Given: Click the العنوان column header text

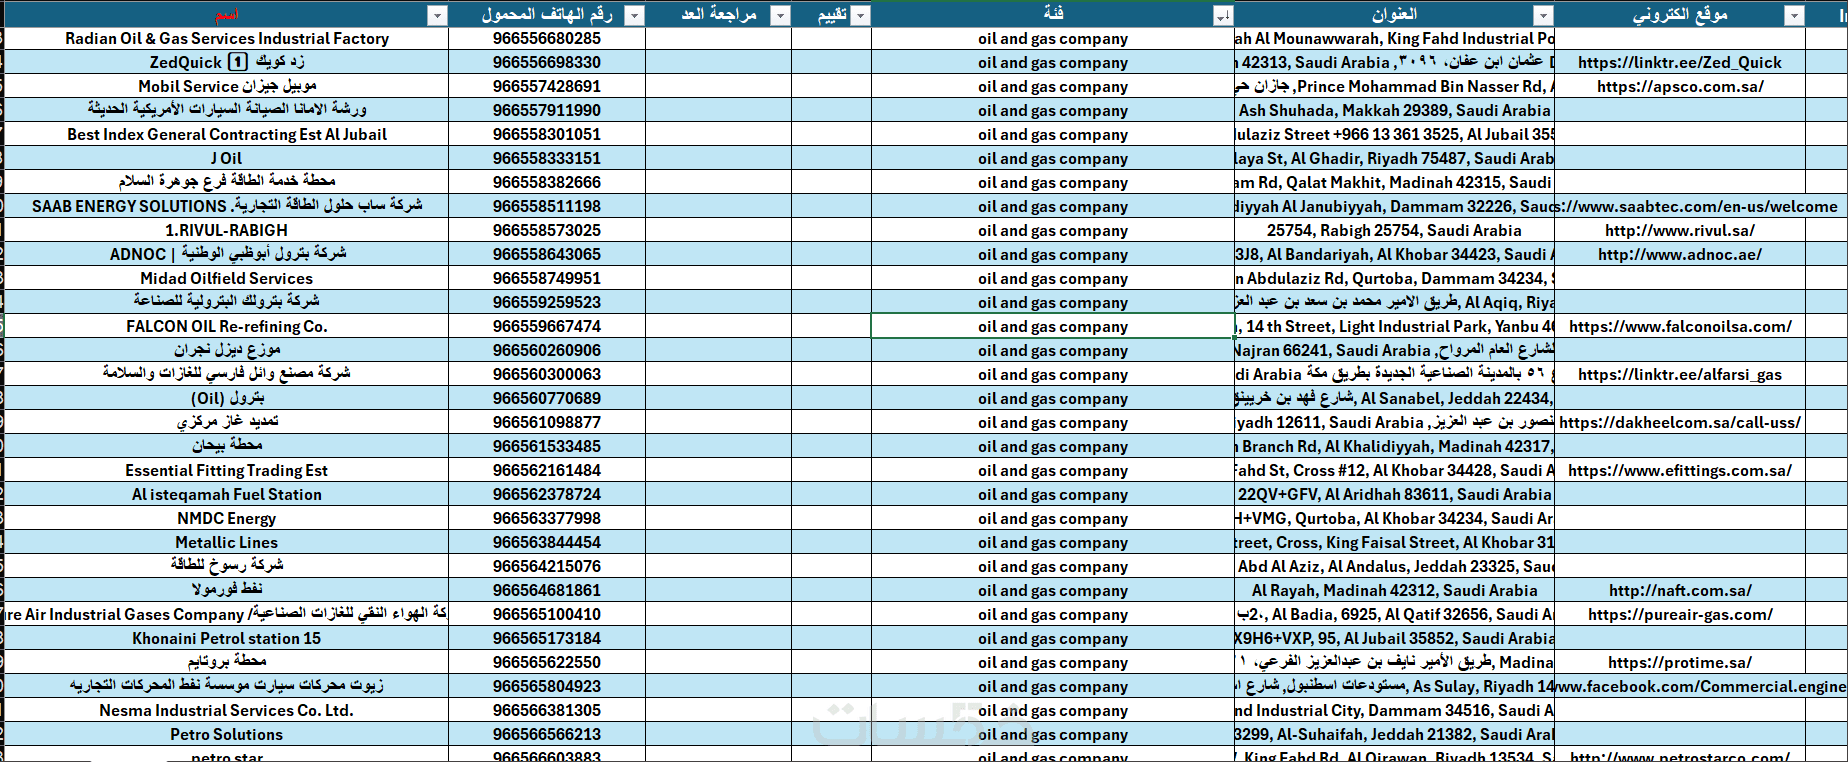Looking at the screenshot, I should coord(1394,14).
